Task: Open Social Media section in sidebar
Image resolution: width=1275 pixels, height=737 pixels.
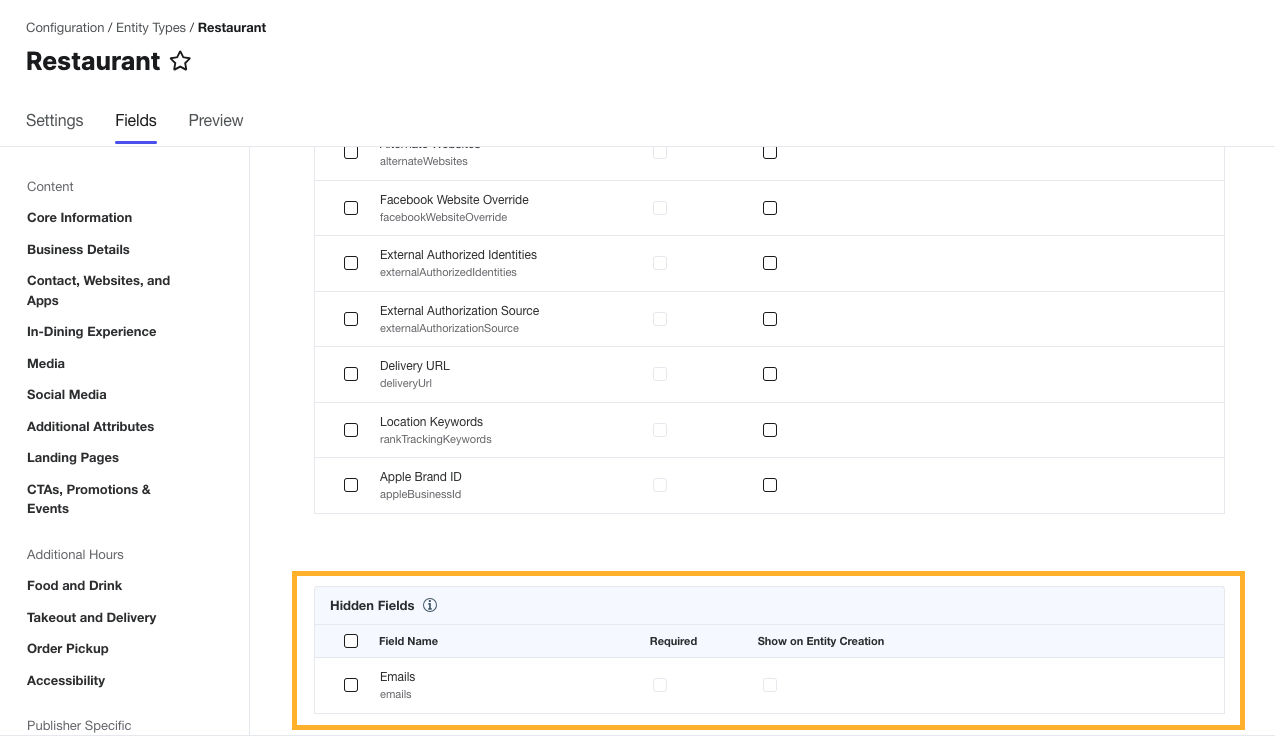Action: pyautogui.click(x=67, y=395)
